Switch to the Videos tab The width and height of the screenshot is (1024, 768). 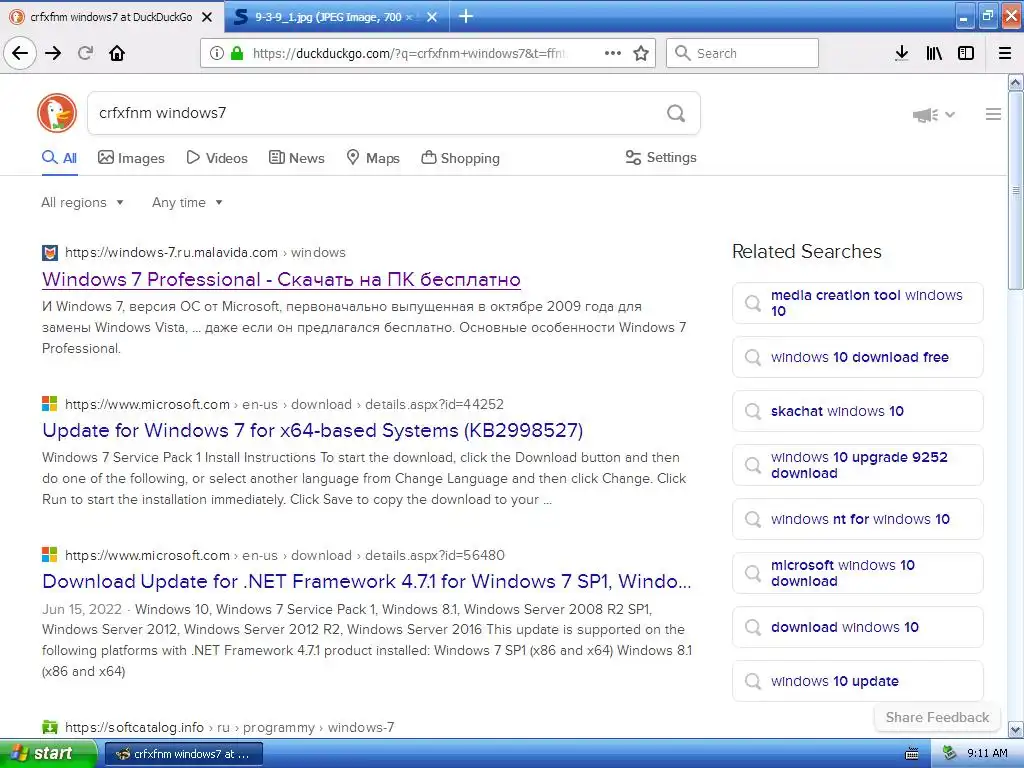[x=217, y=158]
